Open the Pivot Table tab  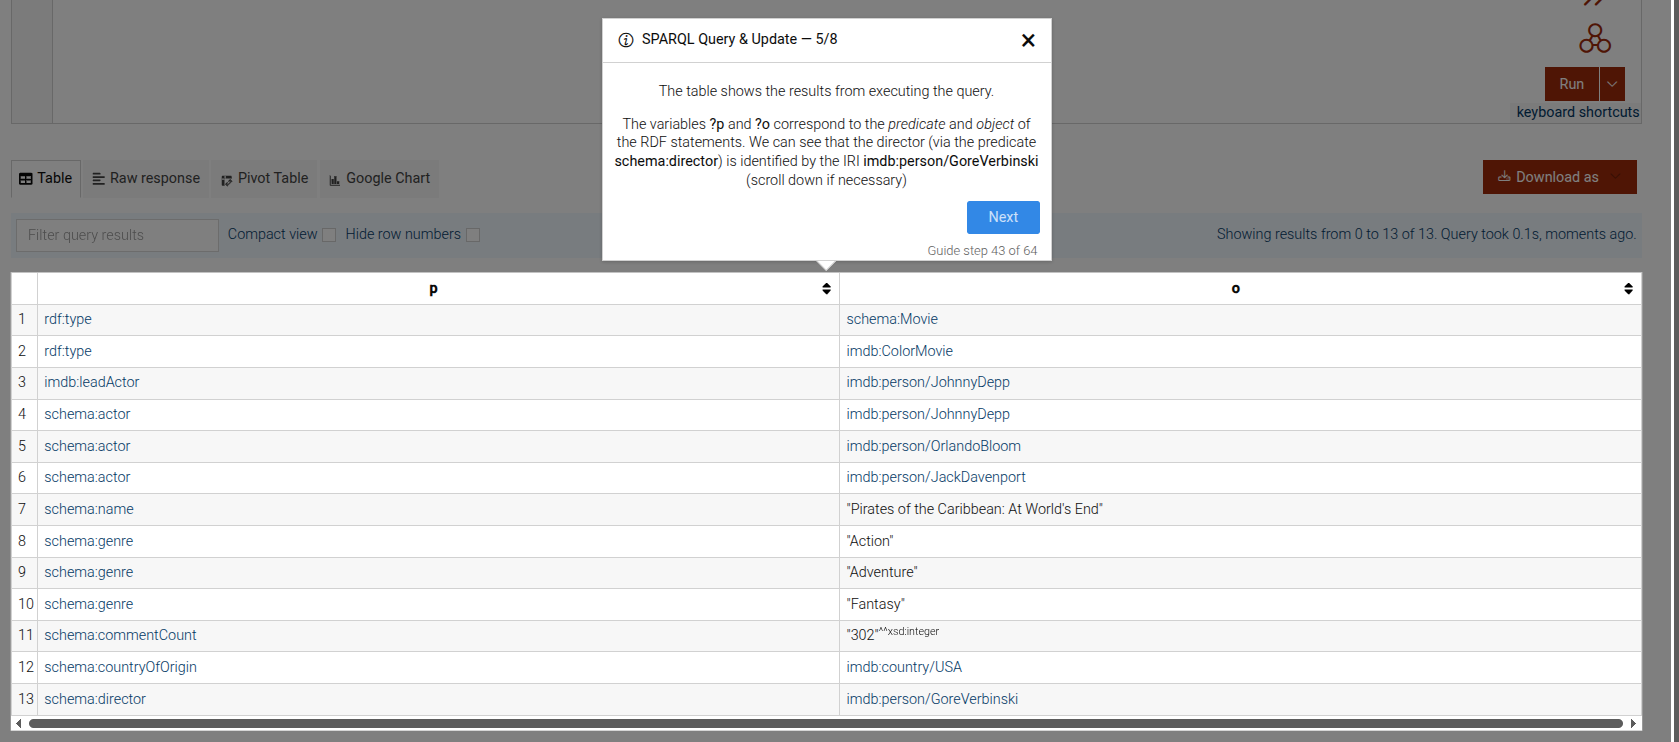(264, 178)
